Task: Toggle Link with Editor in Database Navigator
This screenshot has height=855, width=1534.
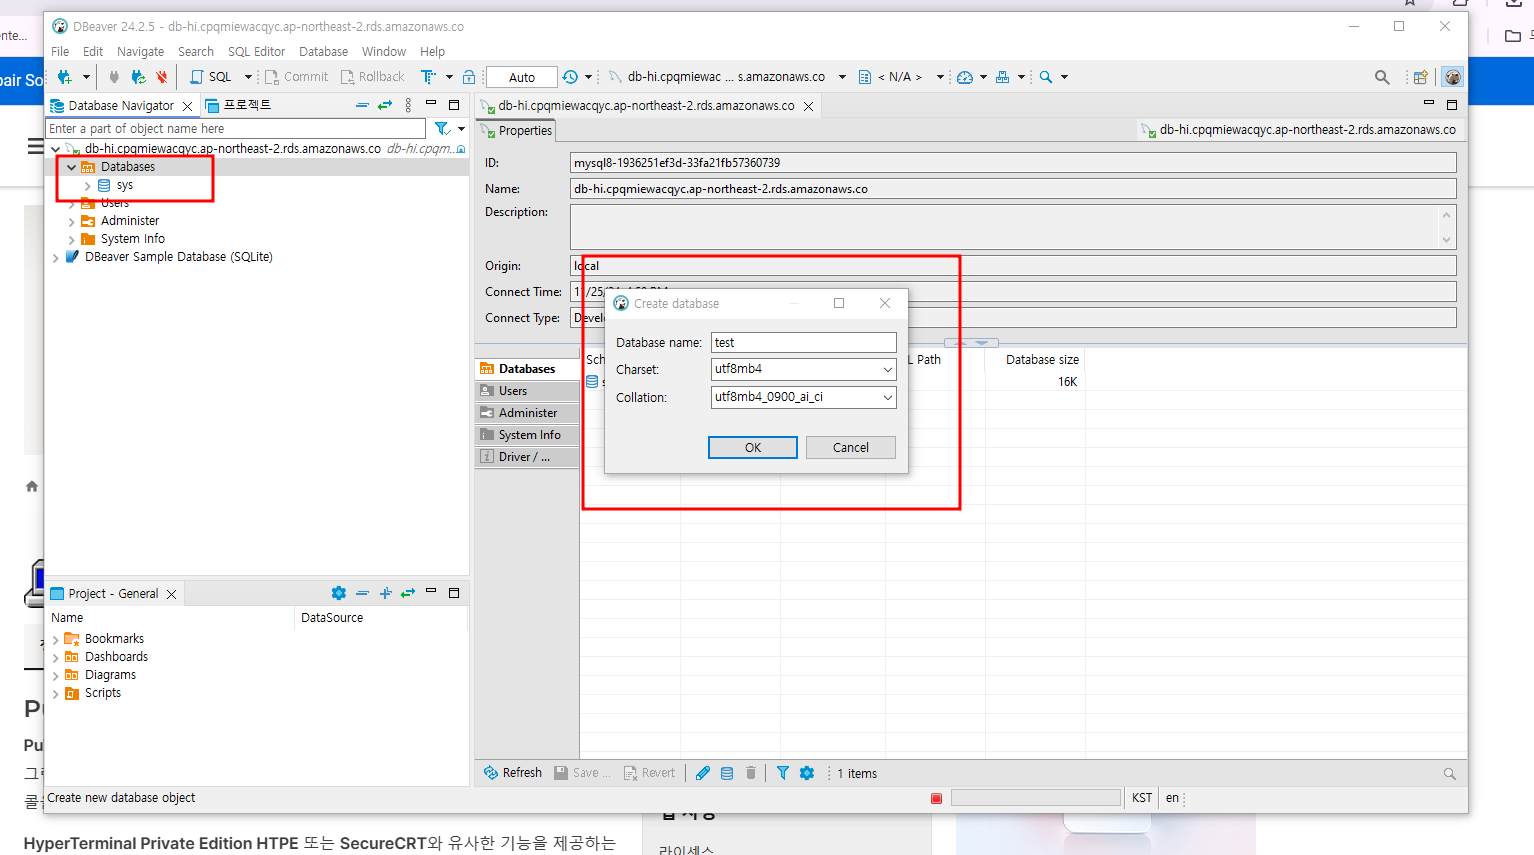Action: (x=385, y=105)
